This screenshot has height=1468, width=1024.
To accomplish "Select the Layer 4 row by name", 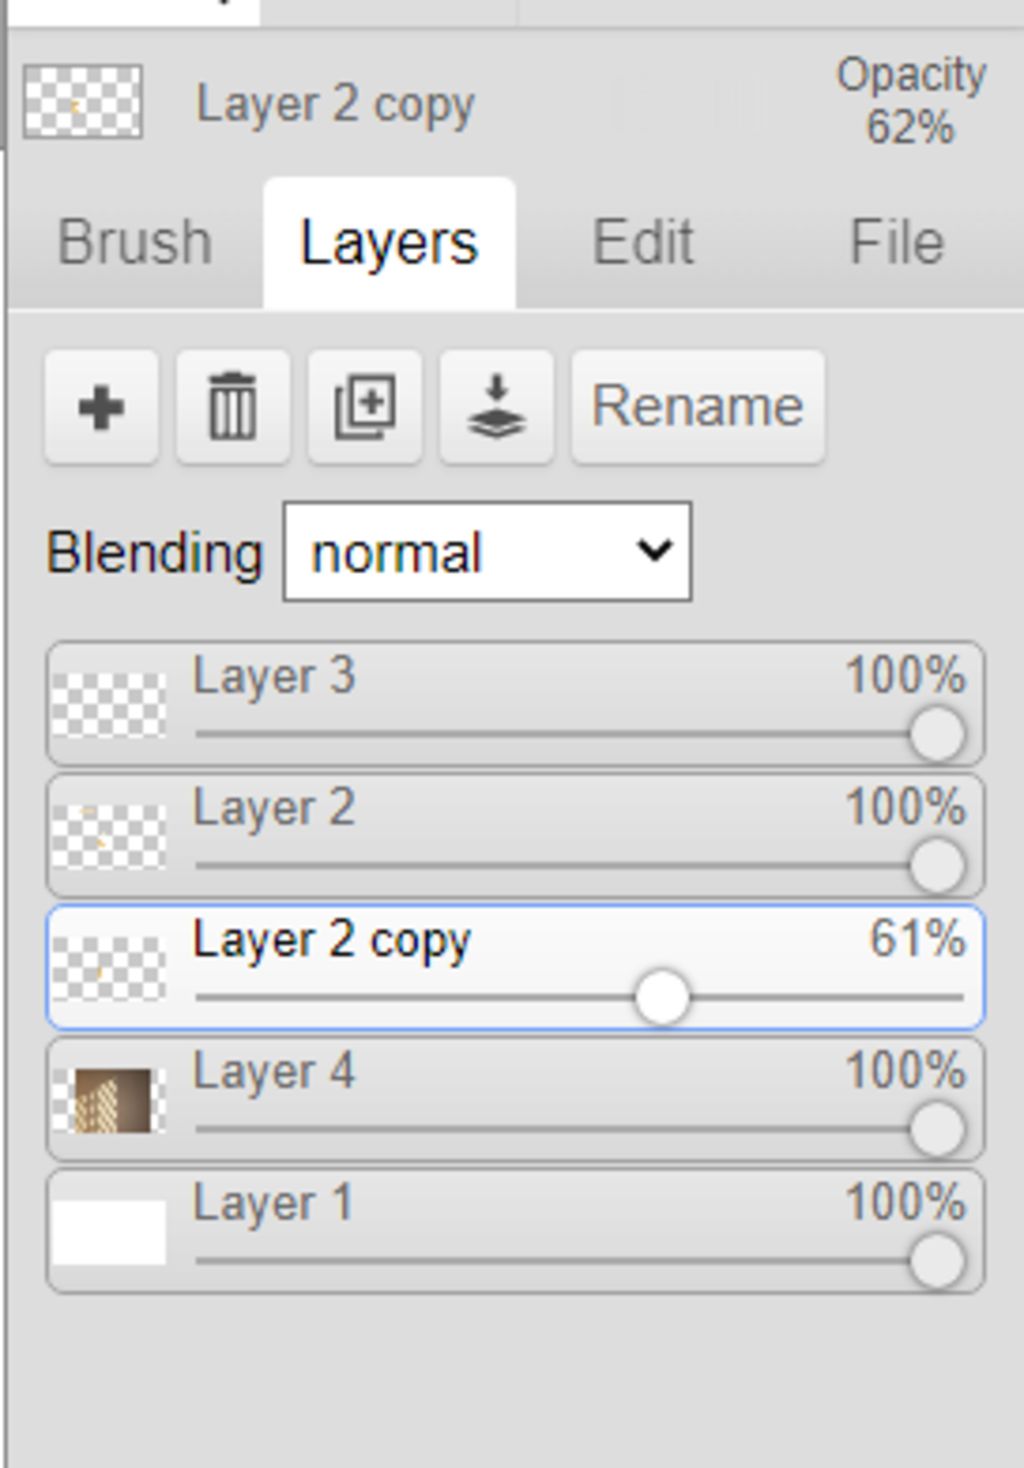I will click(273, 1071).
